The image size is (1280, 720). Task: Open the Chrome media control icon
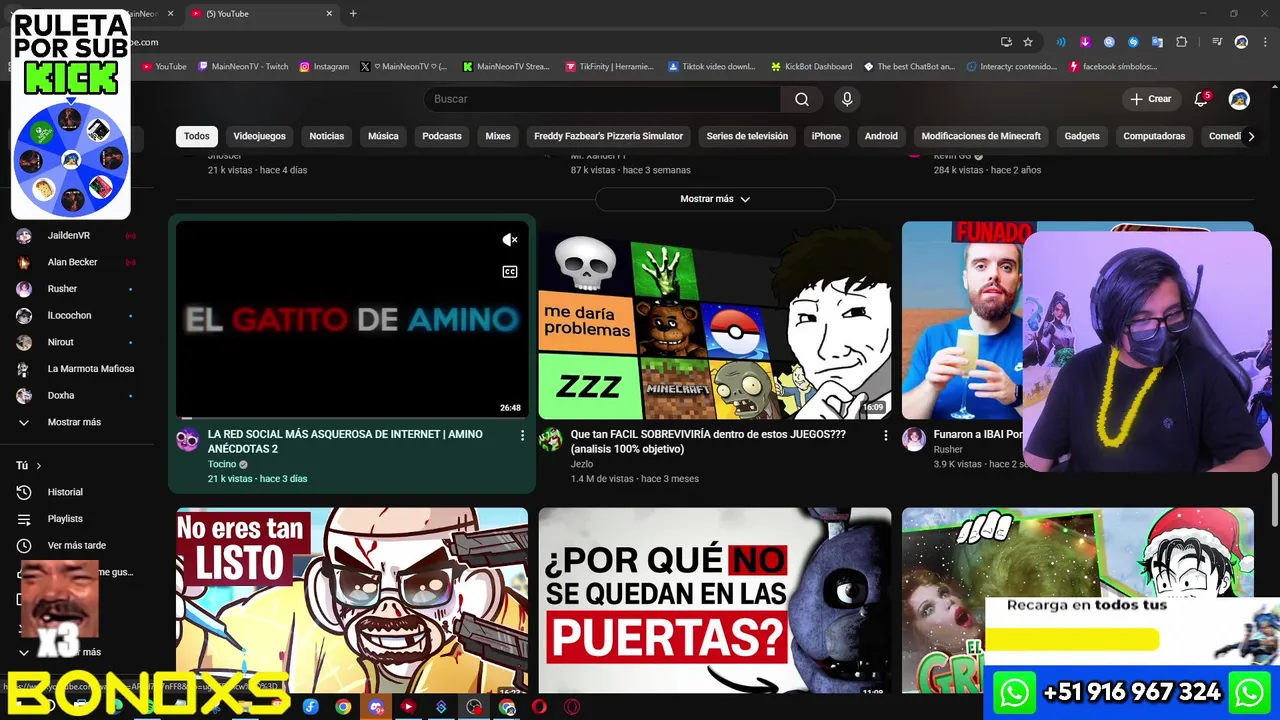1217,42
